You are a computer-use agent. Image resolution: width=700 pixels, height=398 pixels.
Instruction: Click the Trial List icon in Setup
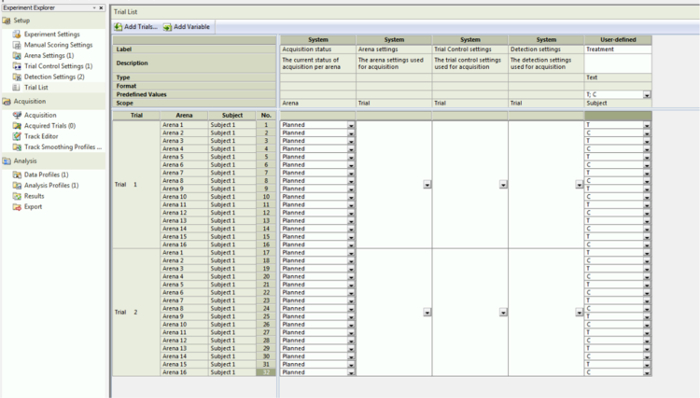pos(17,87)
